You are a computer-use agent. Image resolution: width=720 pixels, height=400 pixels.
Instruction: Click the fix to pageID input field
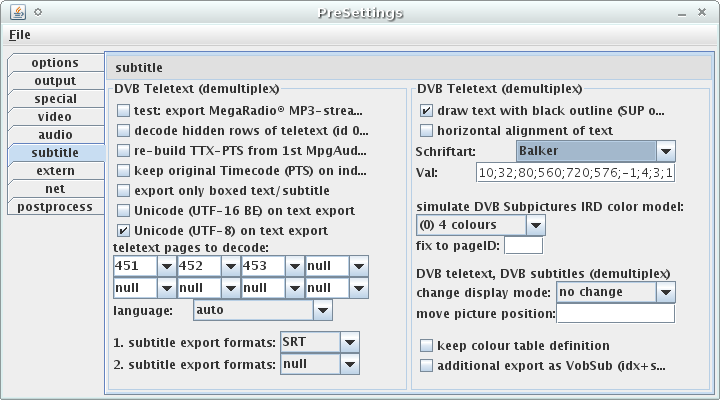point(524,245)
